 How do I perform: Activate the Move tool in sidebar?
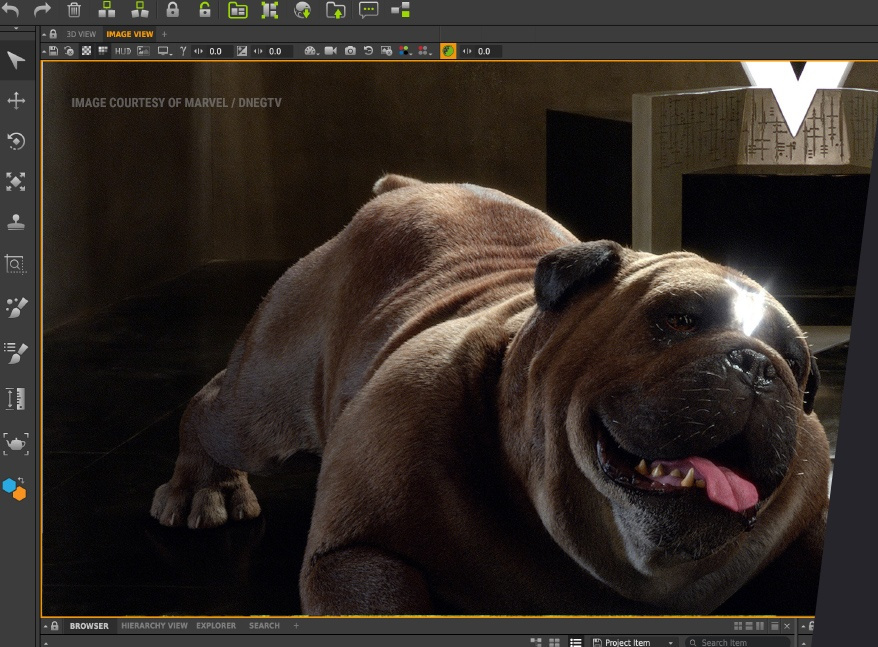(16, 101)
